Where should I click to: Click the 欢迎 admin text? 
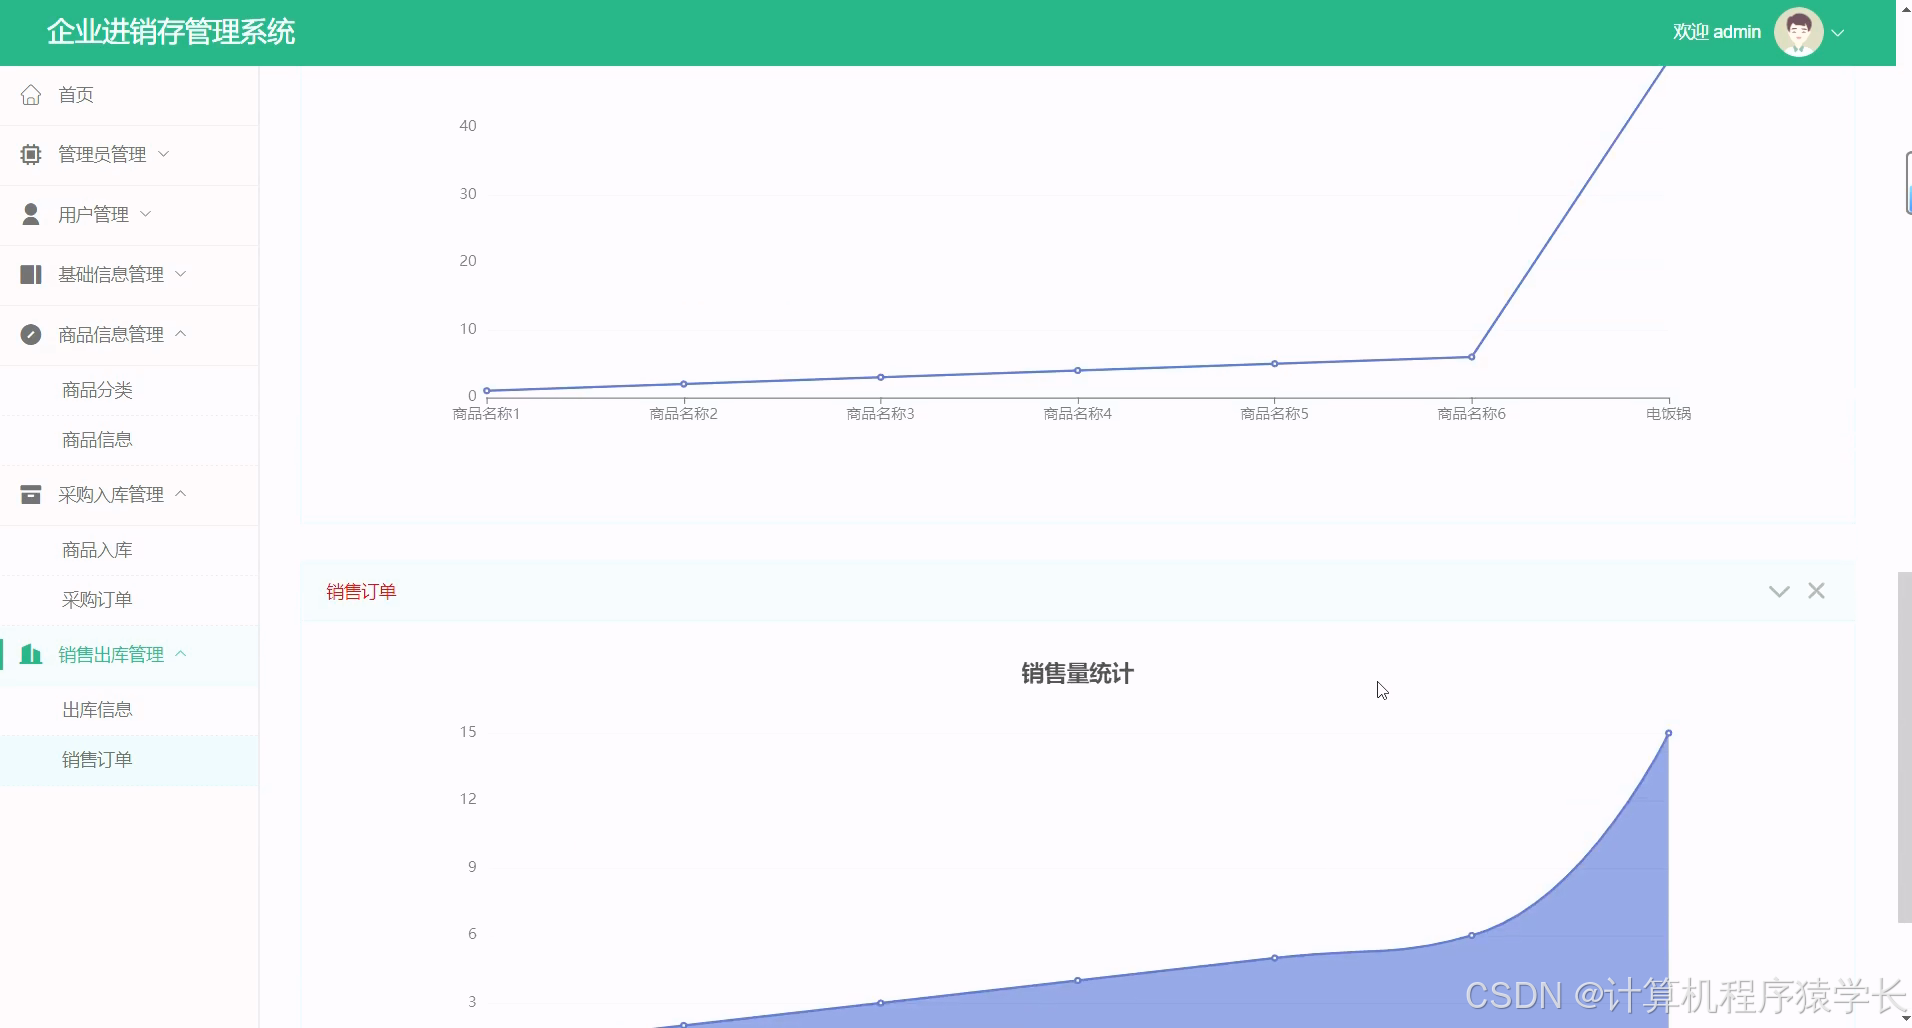[1717, 32]
